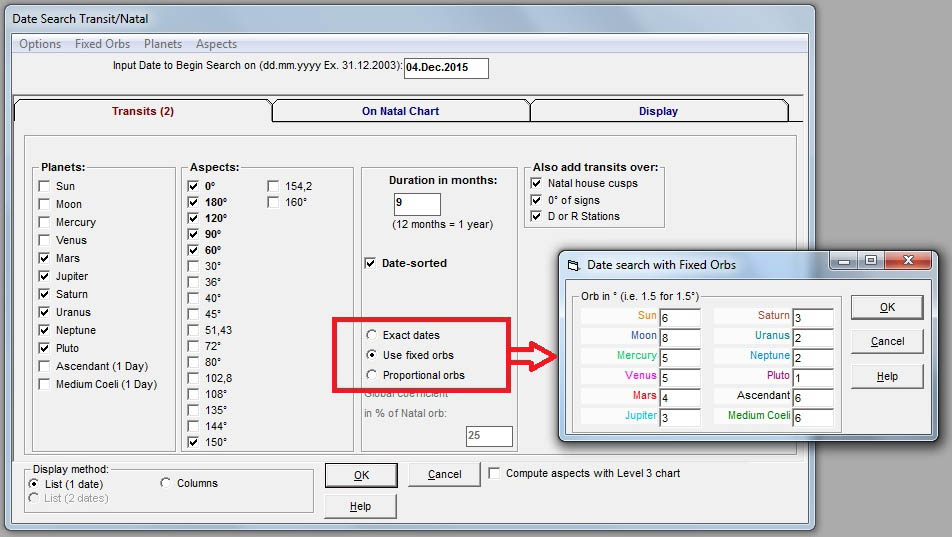
Task: Enable the Sun planet checkbox
Action: coord(44,186)
